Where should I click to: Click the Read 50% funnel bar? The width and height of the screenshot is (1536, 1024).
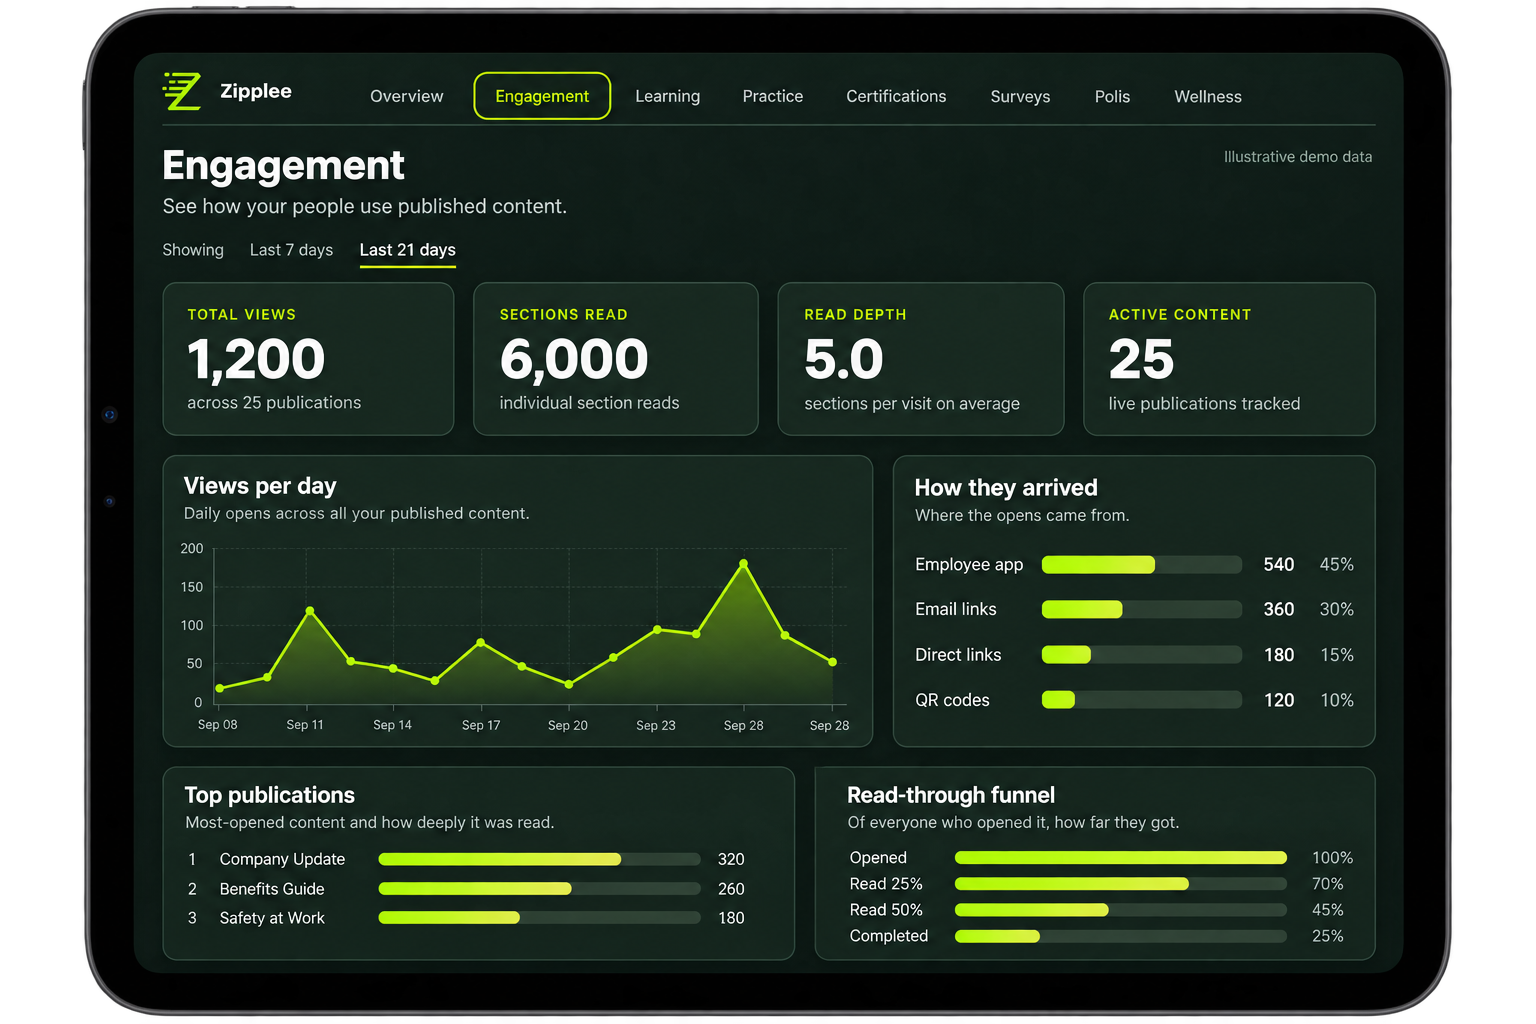coord(1121,910)
